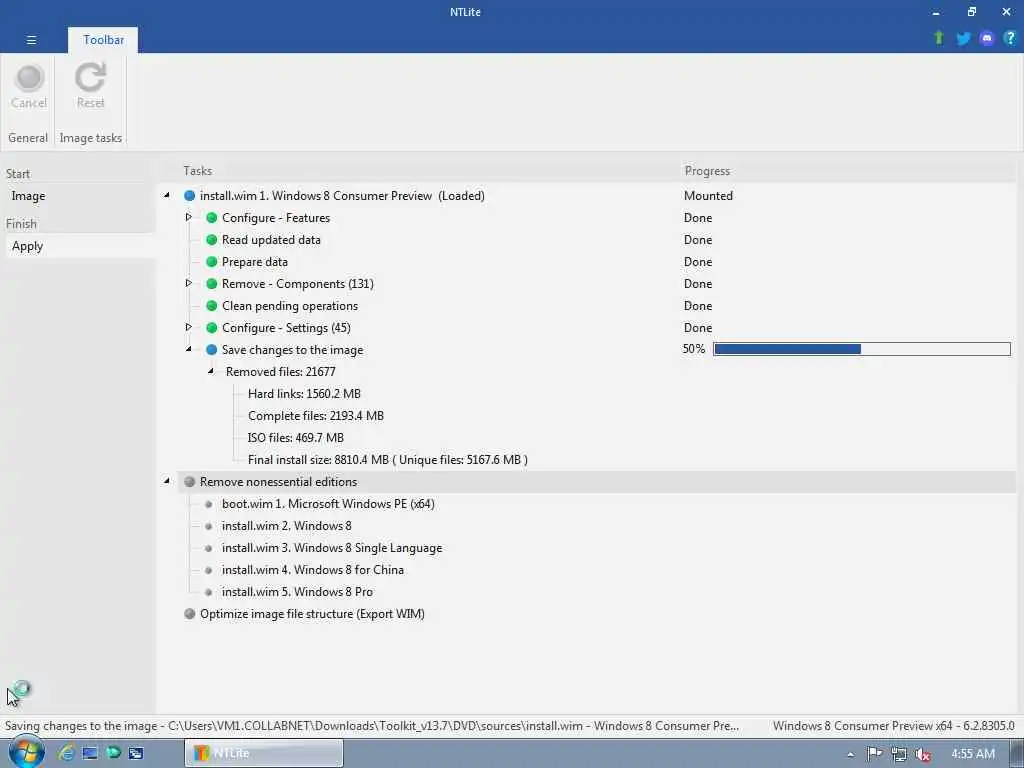Click green dot beside Read updated data
Viewport: 1024px width, 768px height.
[212, 240]
